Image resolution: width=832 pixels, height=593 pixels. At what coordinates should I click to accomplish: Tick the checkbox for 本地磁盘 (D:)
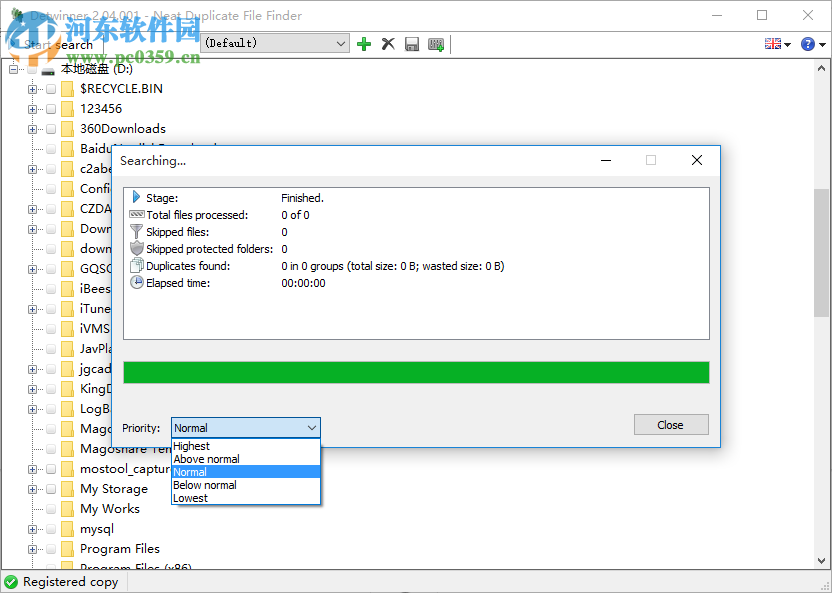tap(32, 69)
